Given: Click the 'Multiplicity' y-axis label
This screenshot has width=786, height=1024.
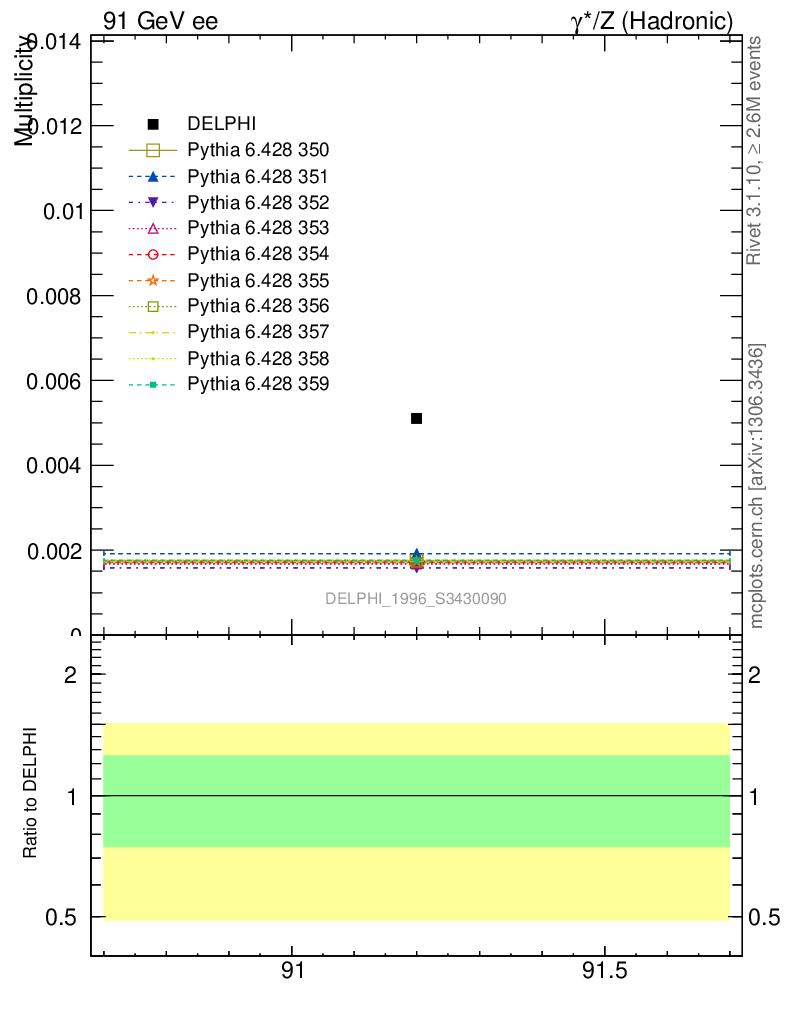Looking at the screenshot, I should point(25,91).
